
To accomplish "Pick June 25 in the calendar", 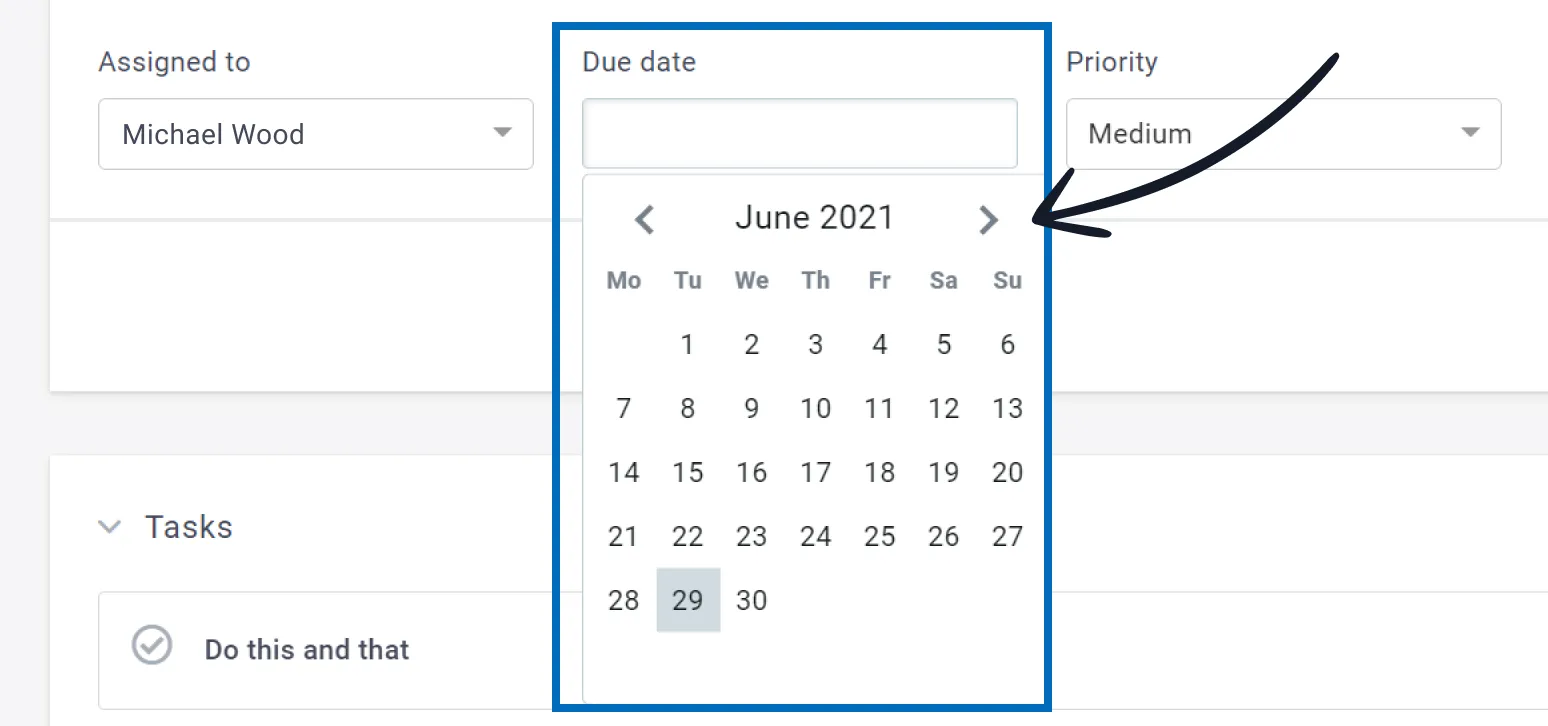I will pos(880,536).
